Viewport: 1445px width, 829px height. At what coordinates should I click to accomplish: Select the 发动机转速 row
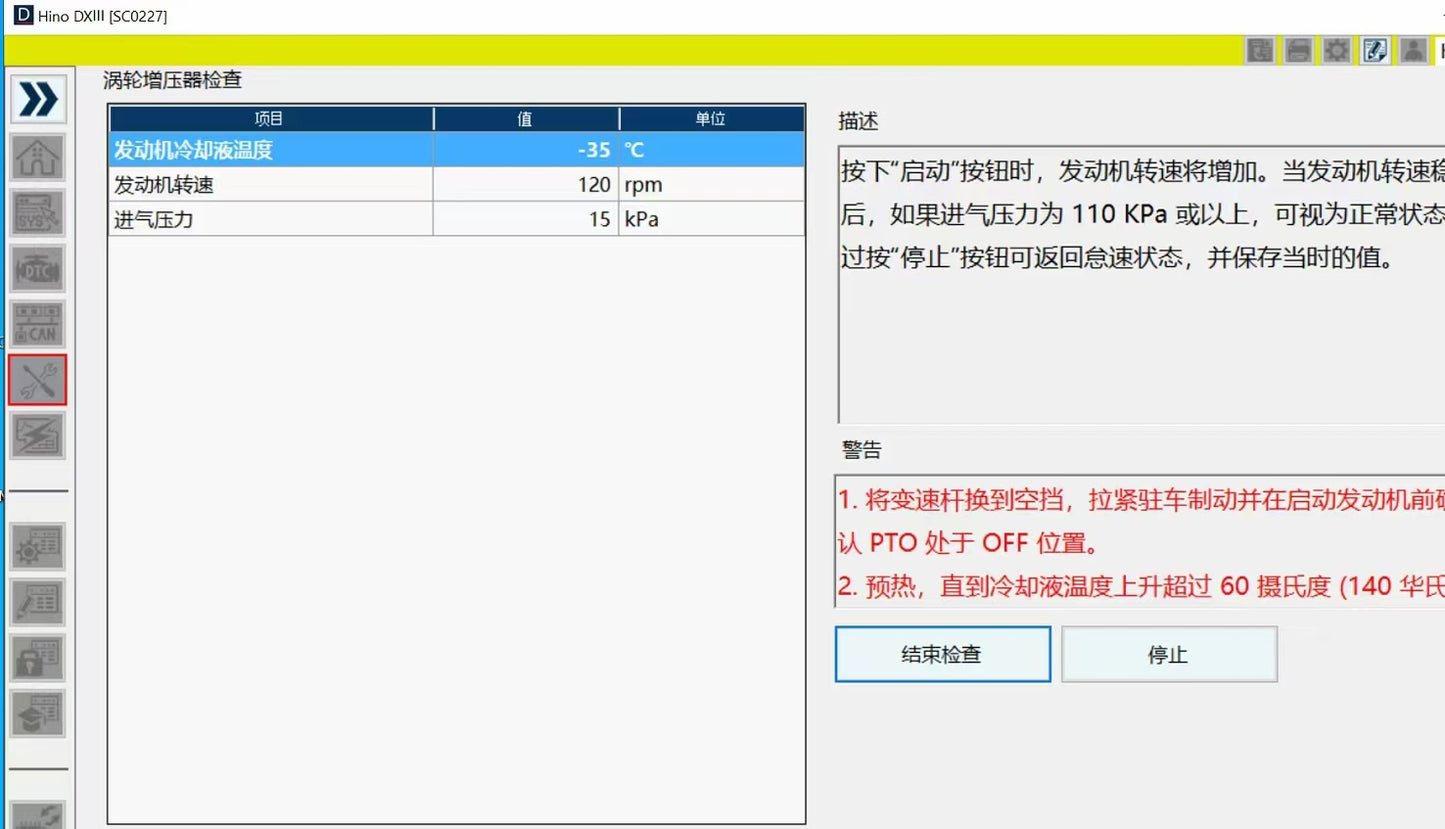tap(270, 185)
